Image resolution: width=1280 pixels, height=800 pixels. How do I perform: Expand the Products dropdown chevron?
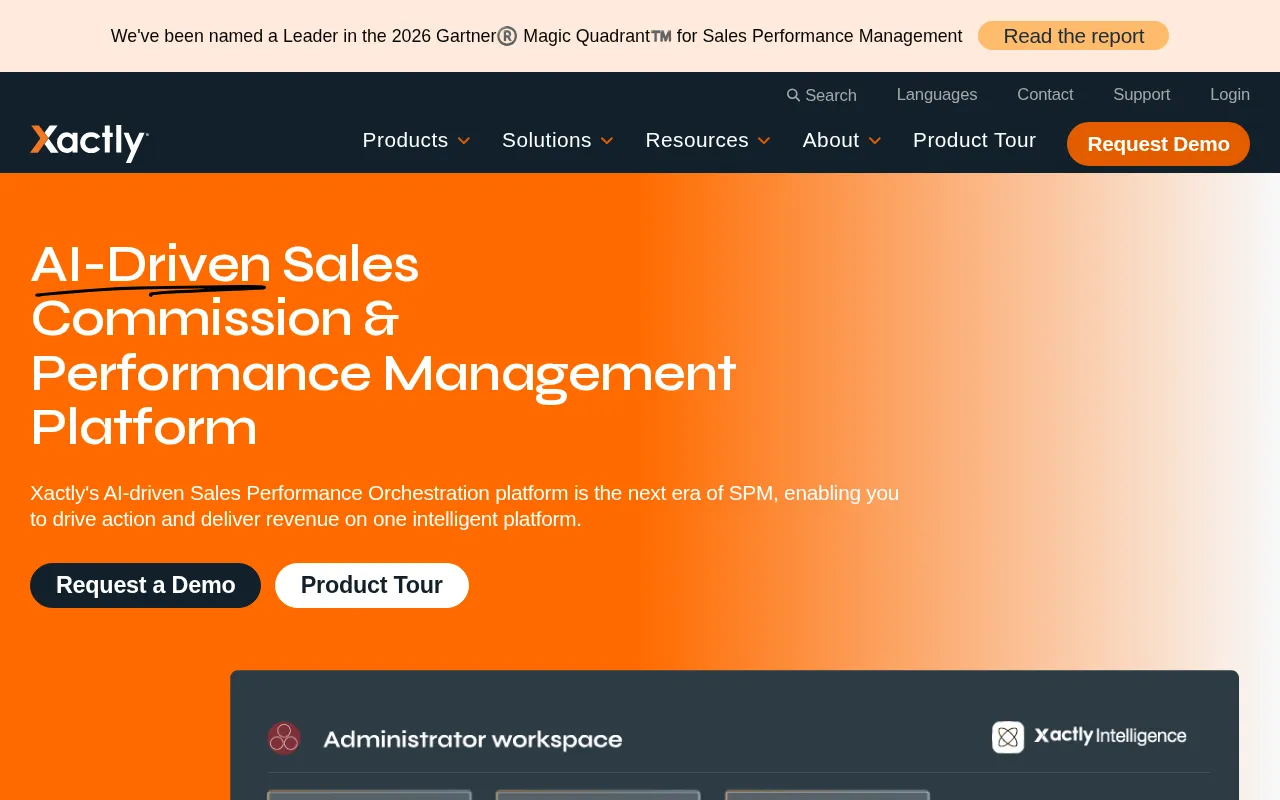click(x=464, y=141)
